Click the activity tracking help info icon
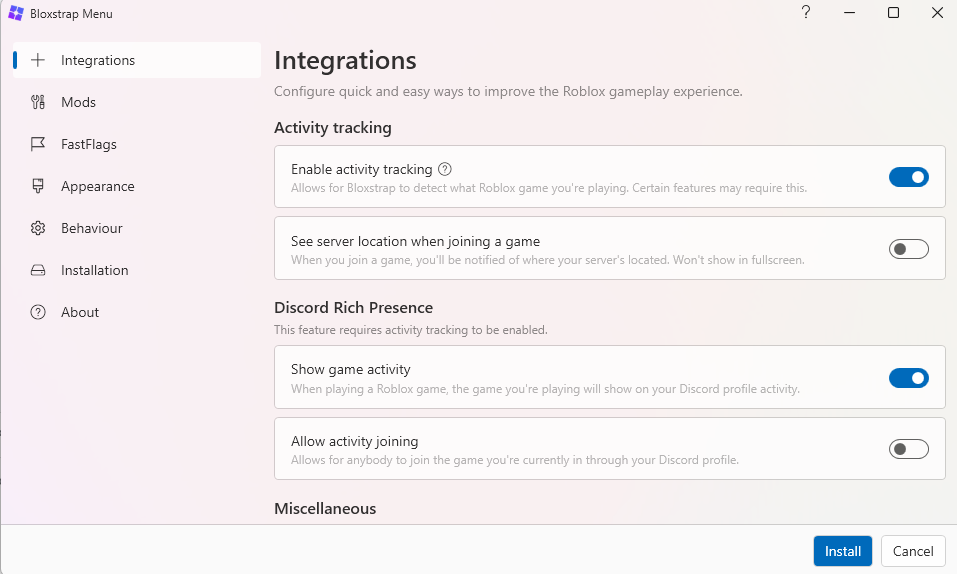 coord(445,169)
